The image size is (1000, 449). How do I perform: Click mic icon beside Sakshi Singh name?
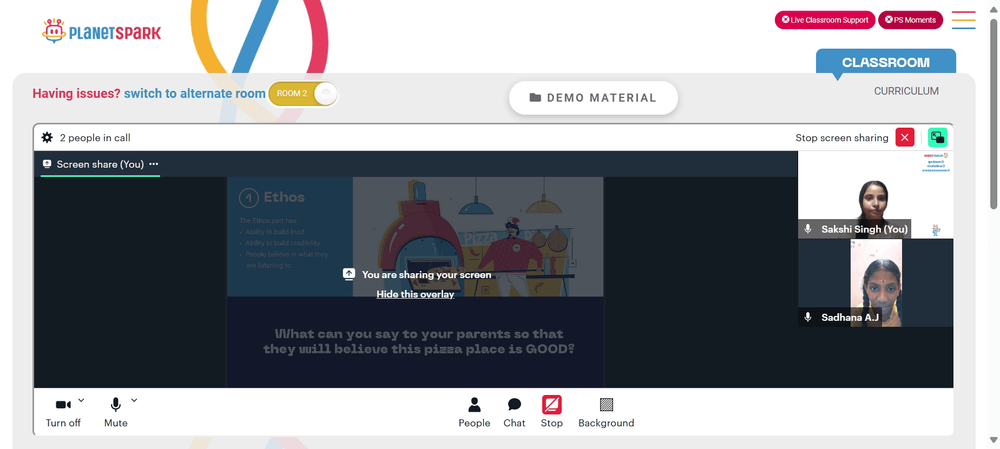pyautogui.click(x=808, y=229)
